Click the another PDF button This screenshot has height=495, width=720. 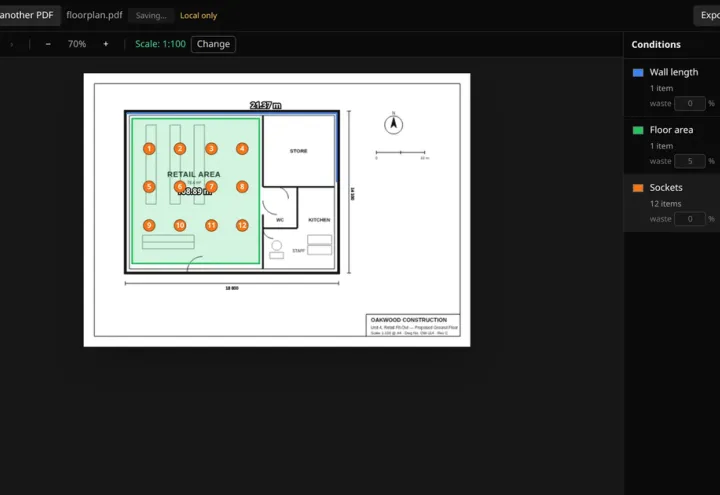point(28,15)
